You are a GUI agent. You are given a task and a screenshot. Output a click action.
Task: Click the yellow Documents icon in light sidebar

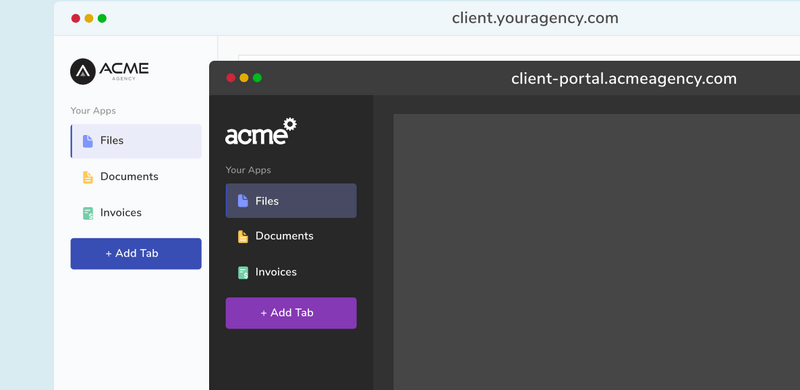88,177
